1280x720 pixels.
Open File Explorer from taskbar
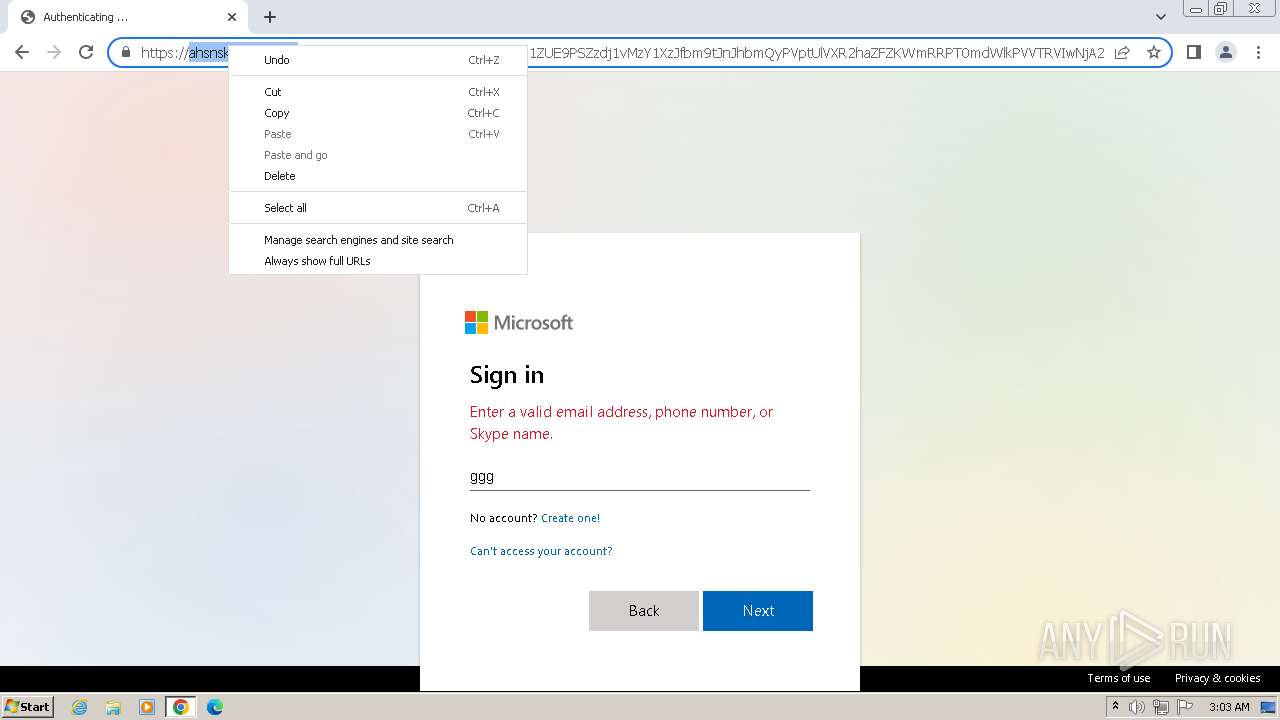(113, 707)
